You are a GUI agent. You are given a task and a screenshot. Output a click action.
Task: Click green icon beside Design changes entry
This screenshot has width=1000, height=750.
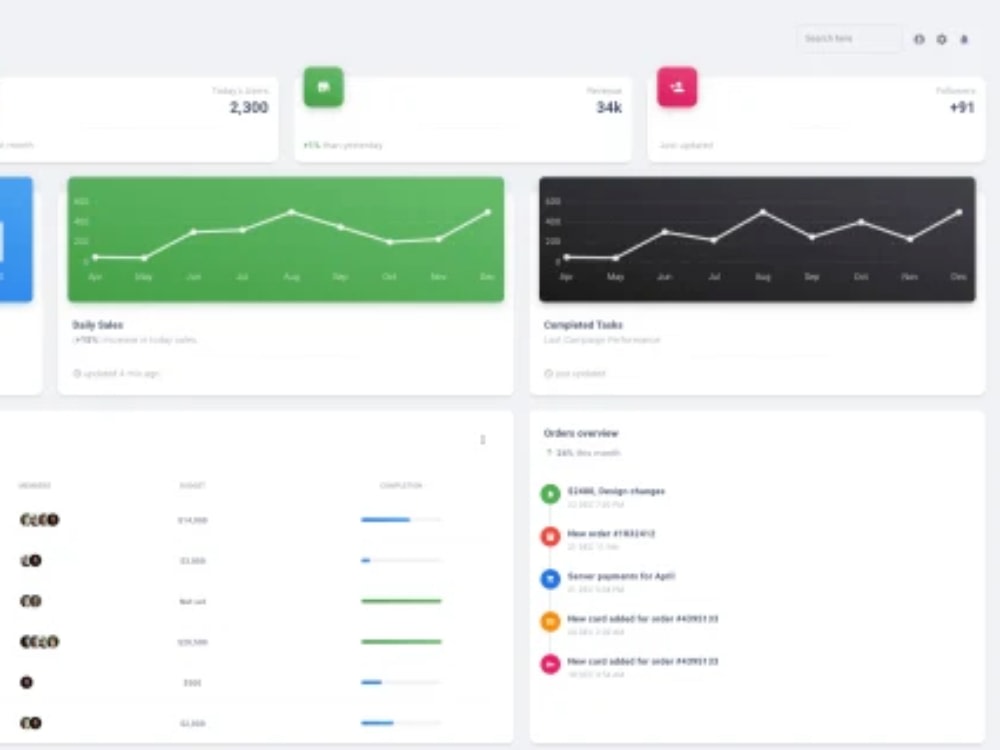point(550,494)
